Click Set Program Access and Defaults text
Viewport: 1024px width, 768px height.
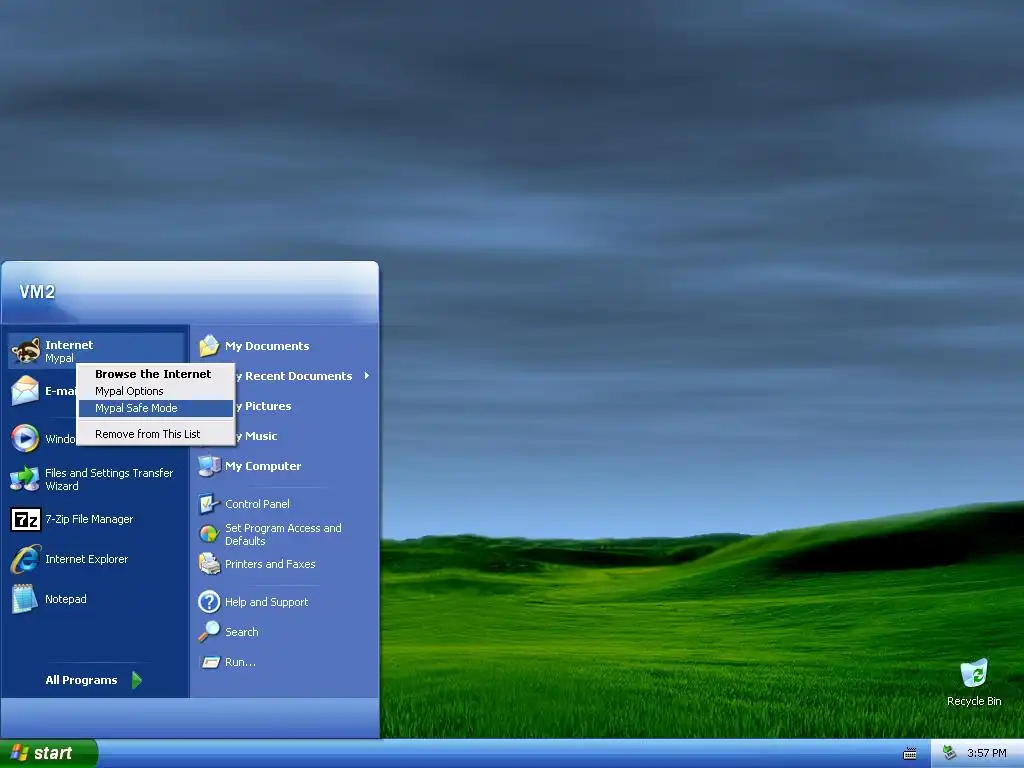283,534
